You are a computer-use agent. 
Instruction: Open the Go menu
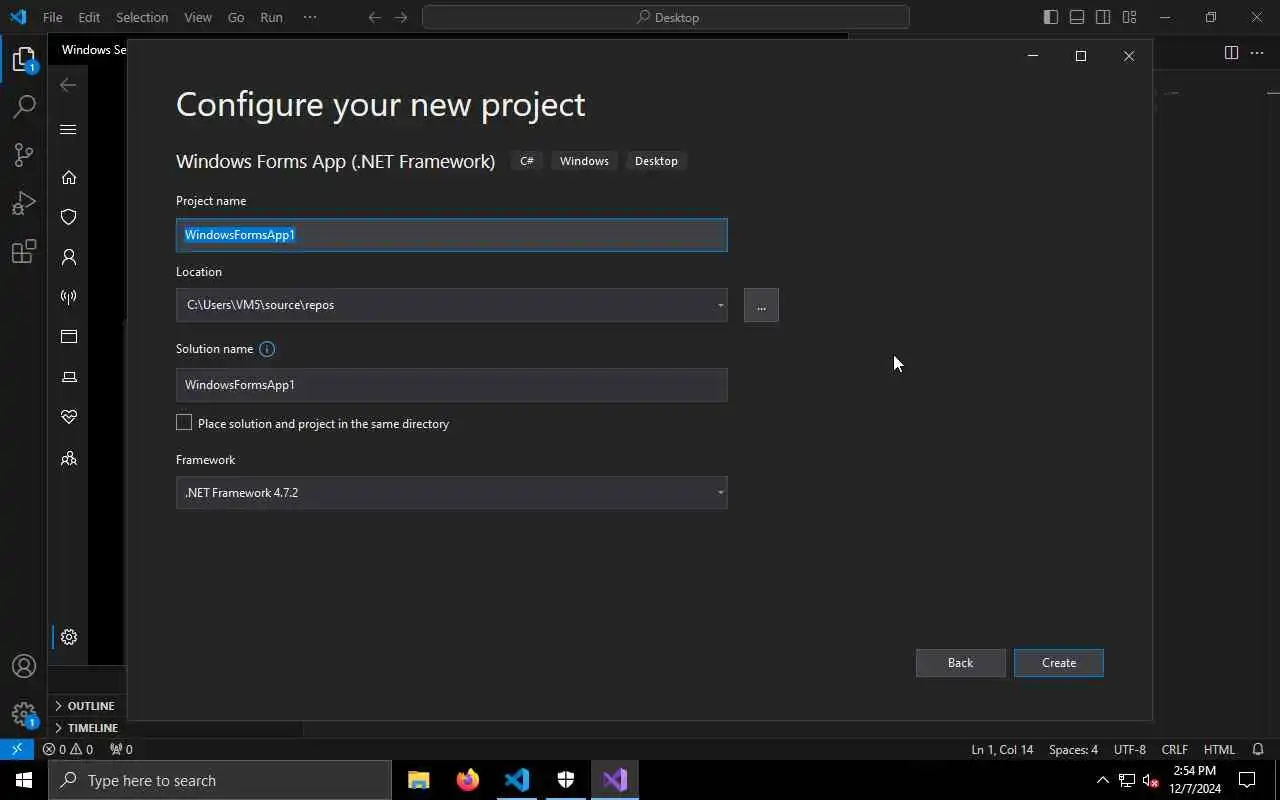[236, 17]
